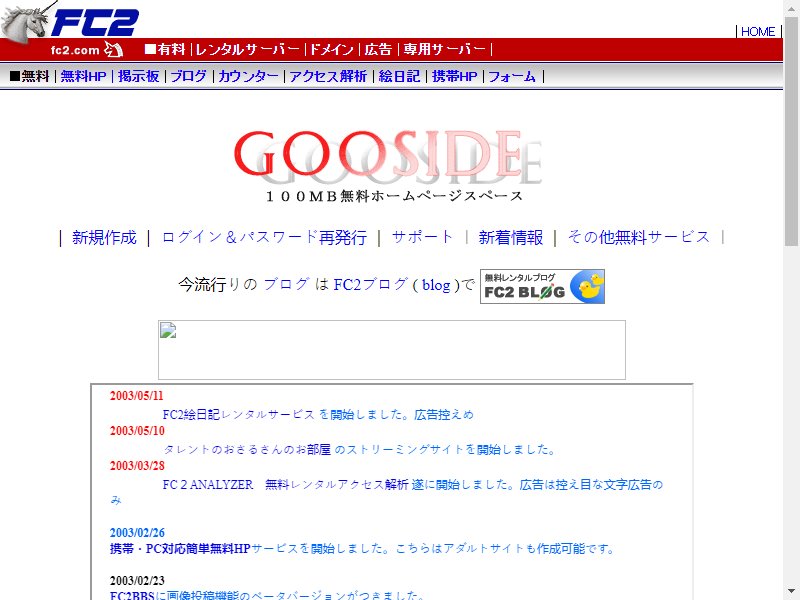Click the page vertical scrollbar thumb
This screenshot has height=600, width=800.
click(791, 131)
